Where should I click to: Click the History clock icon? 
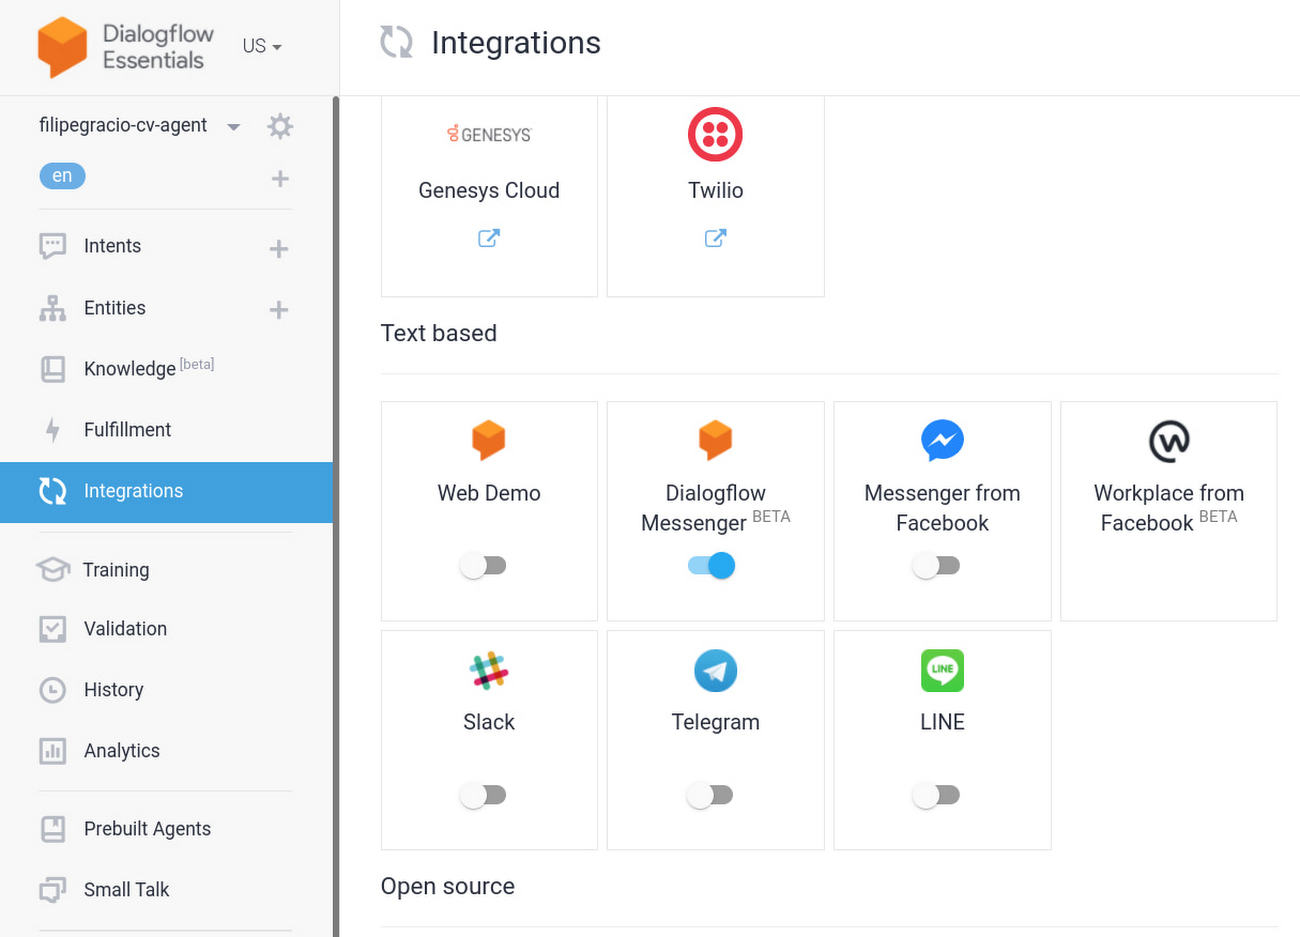(x=52, y=690)
